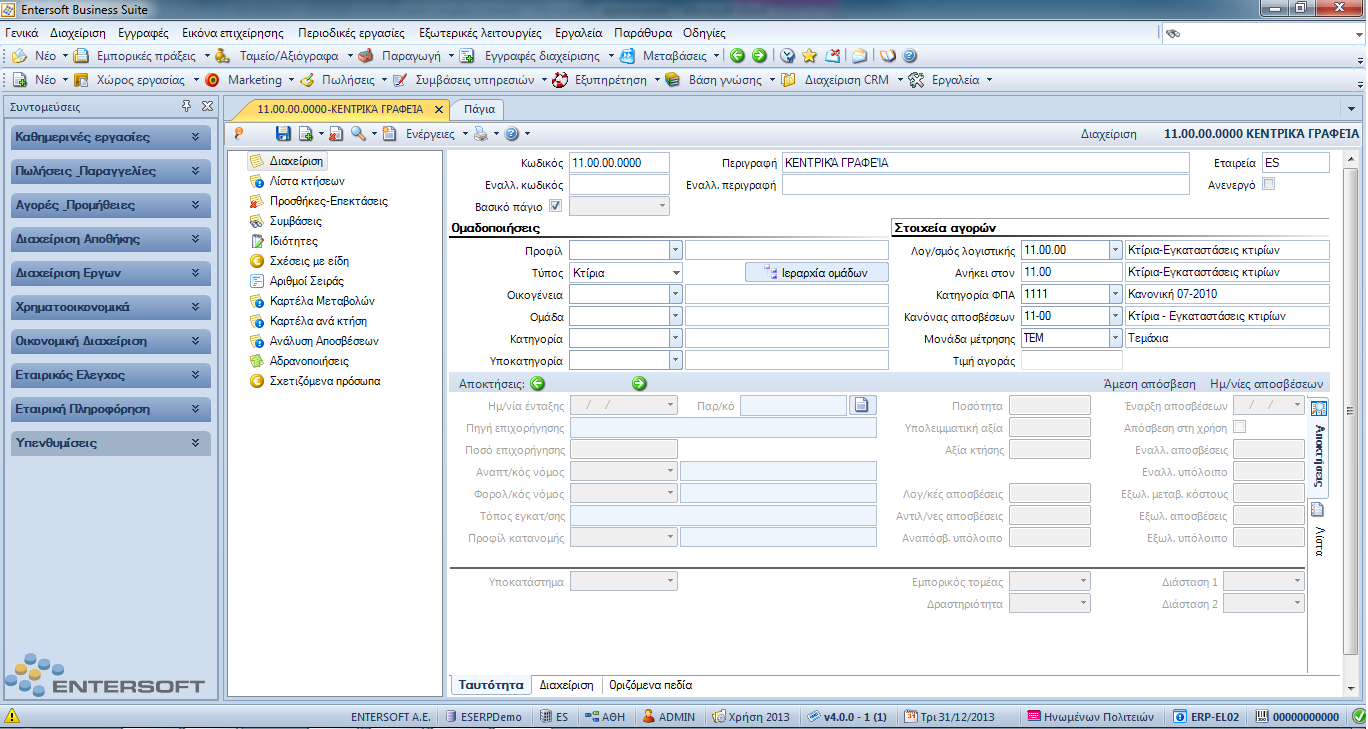Open the Διαχείριση CRM toolbar menu
The height and width of the screenshot is (729, 1368).
click(x=842, y=79)
